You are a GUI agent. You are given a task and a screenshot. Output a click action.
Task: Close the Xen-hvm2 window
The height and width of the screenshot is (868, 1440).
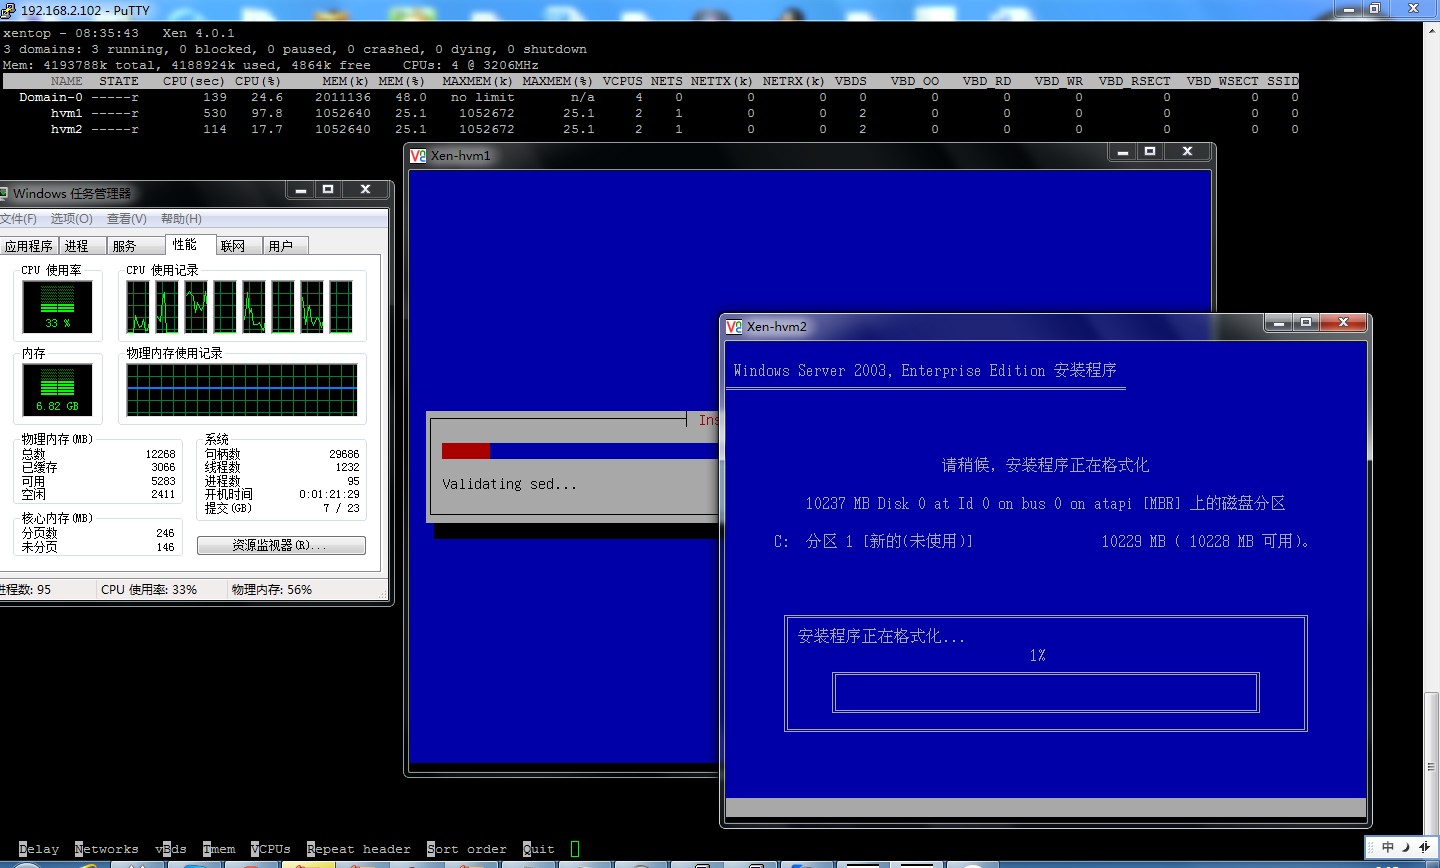pos(1343,322)
